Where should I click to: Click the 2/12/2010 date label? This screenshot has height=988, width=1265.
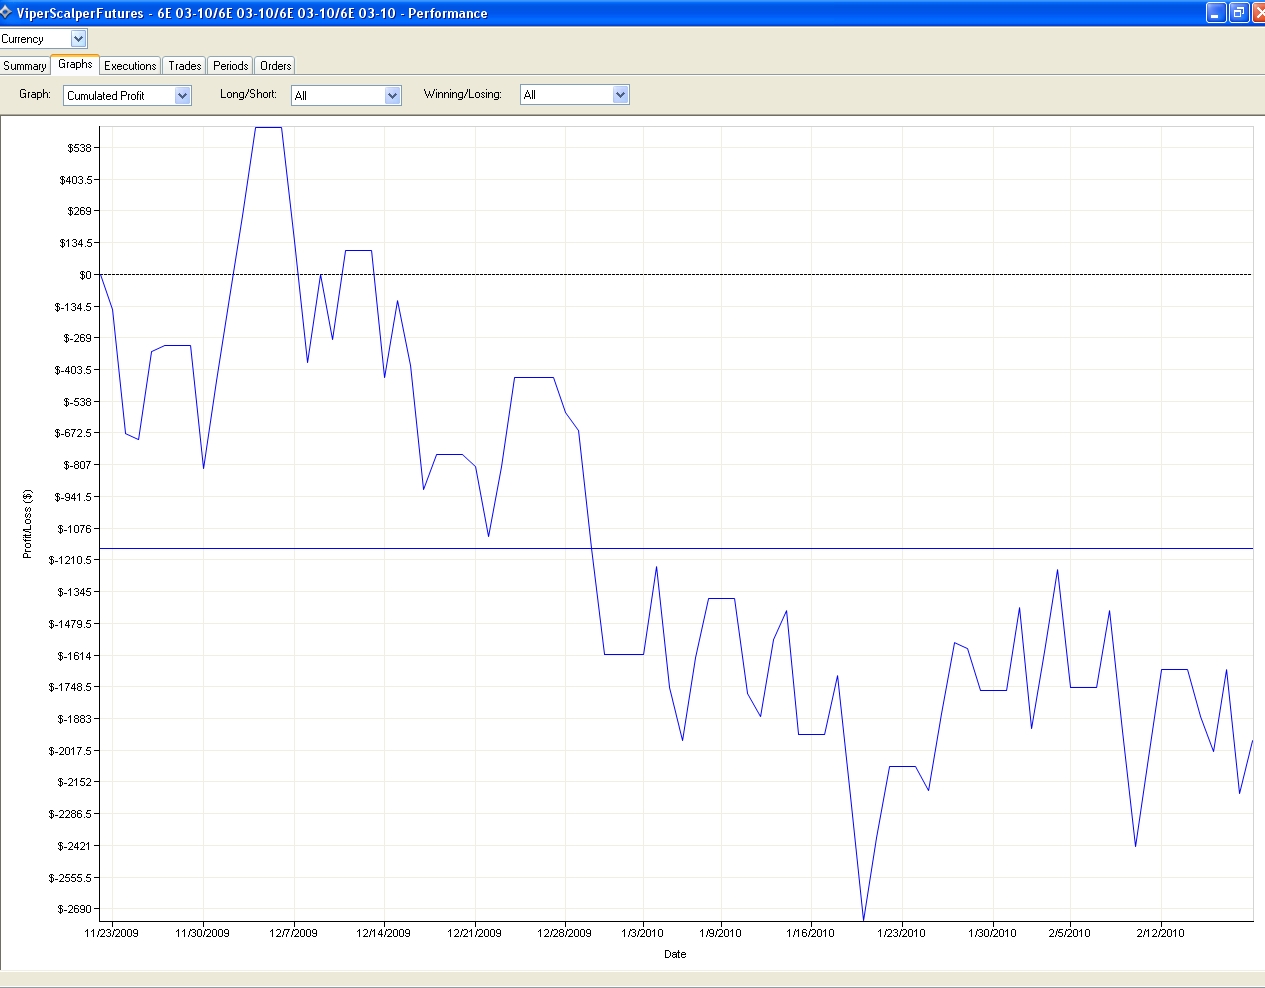(1160, 933)
